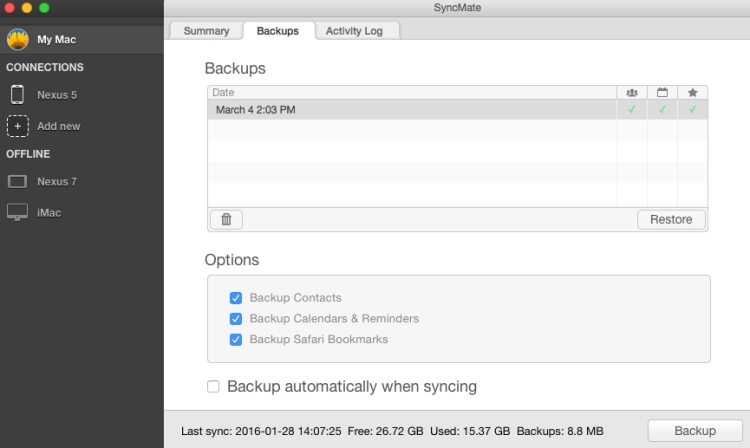Click the calendar checkmark for March 4 backup
Screen dimensions: 750x448
click(x=662, y=109)
